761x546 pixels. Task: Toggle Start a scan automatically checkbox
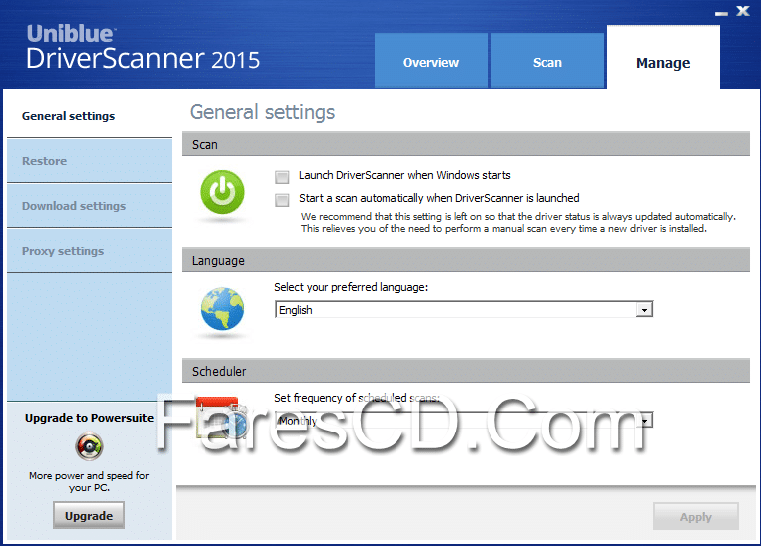pos(282,199)
